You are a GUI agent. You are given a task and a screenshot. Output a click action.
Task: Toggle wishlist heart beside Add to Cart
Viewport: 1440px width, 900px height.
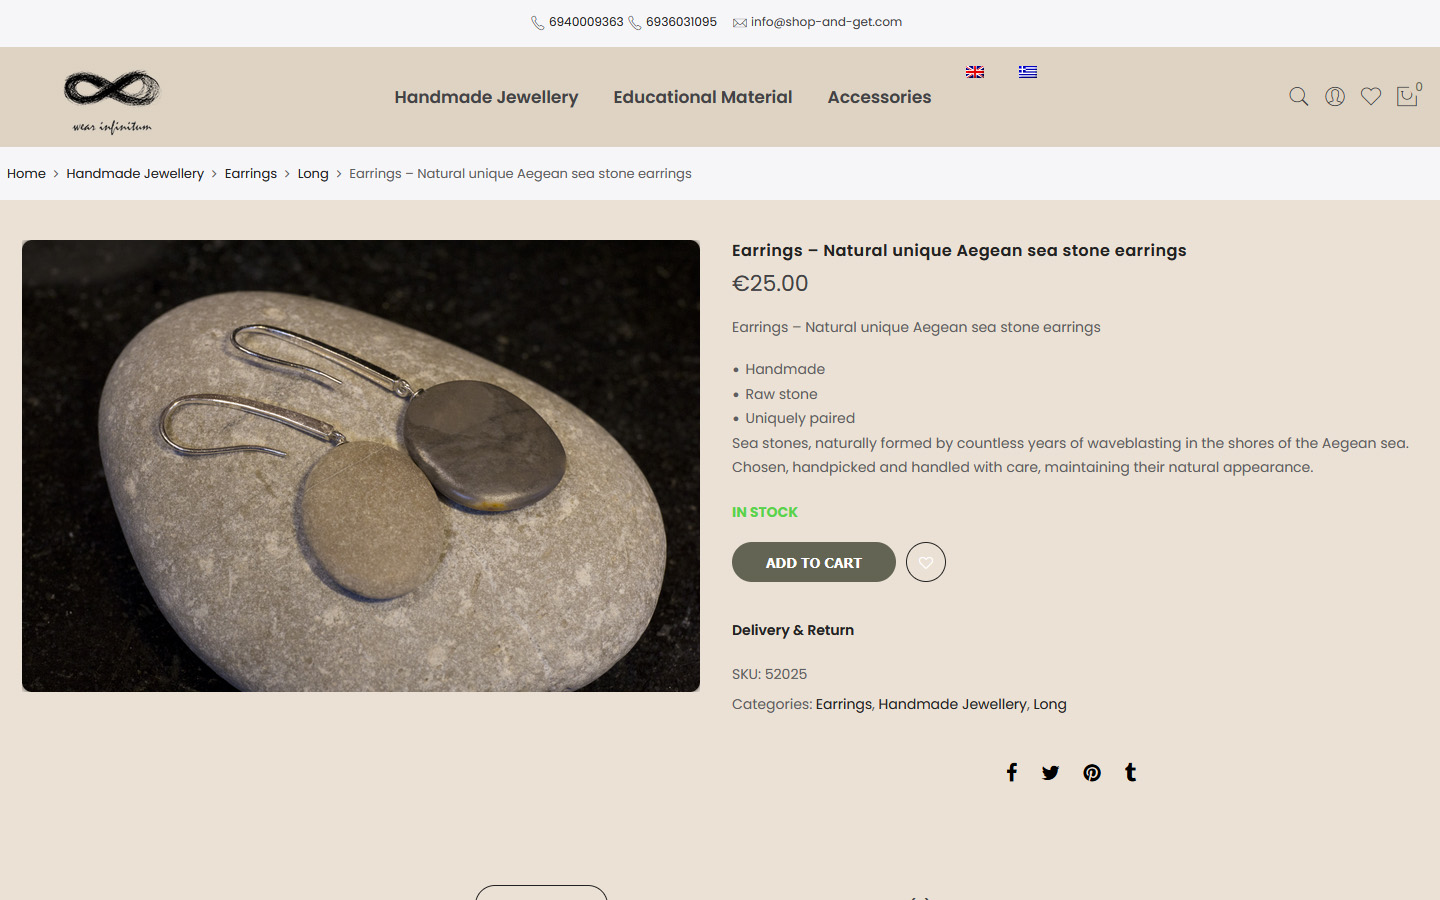926,562
